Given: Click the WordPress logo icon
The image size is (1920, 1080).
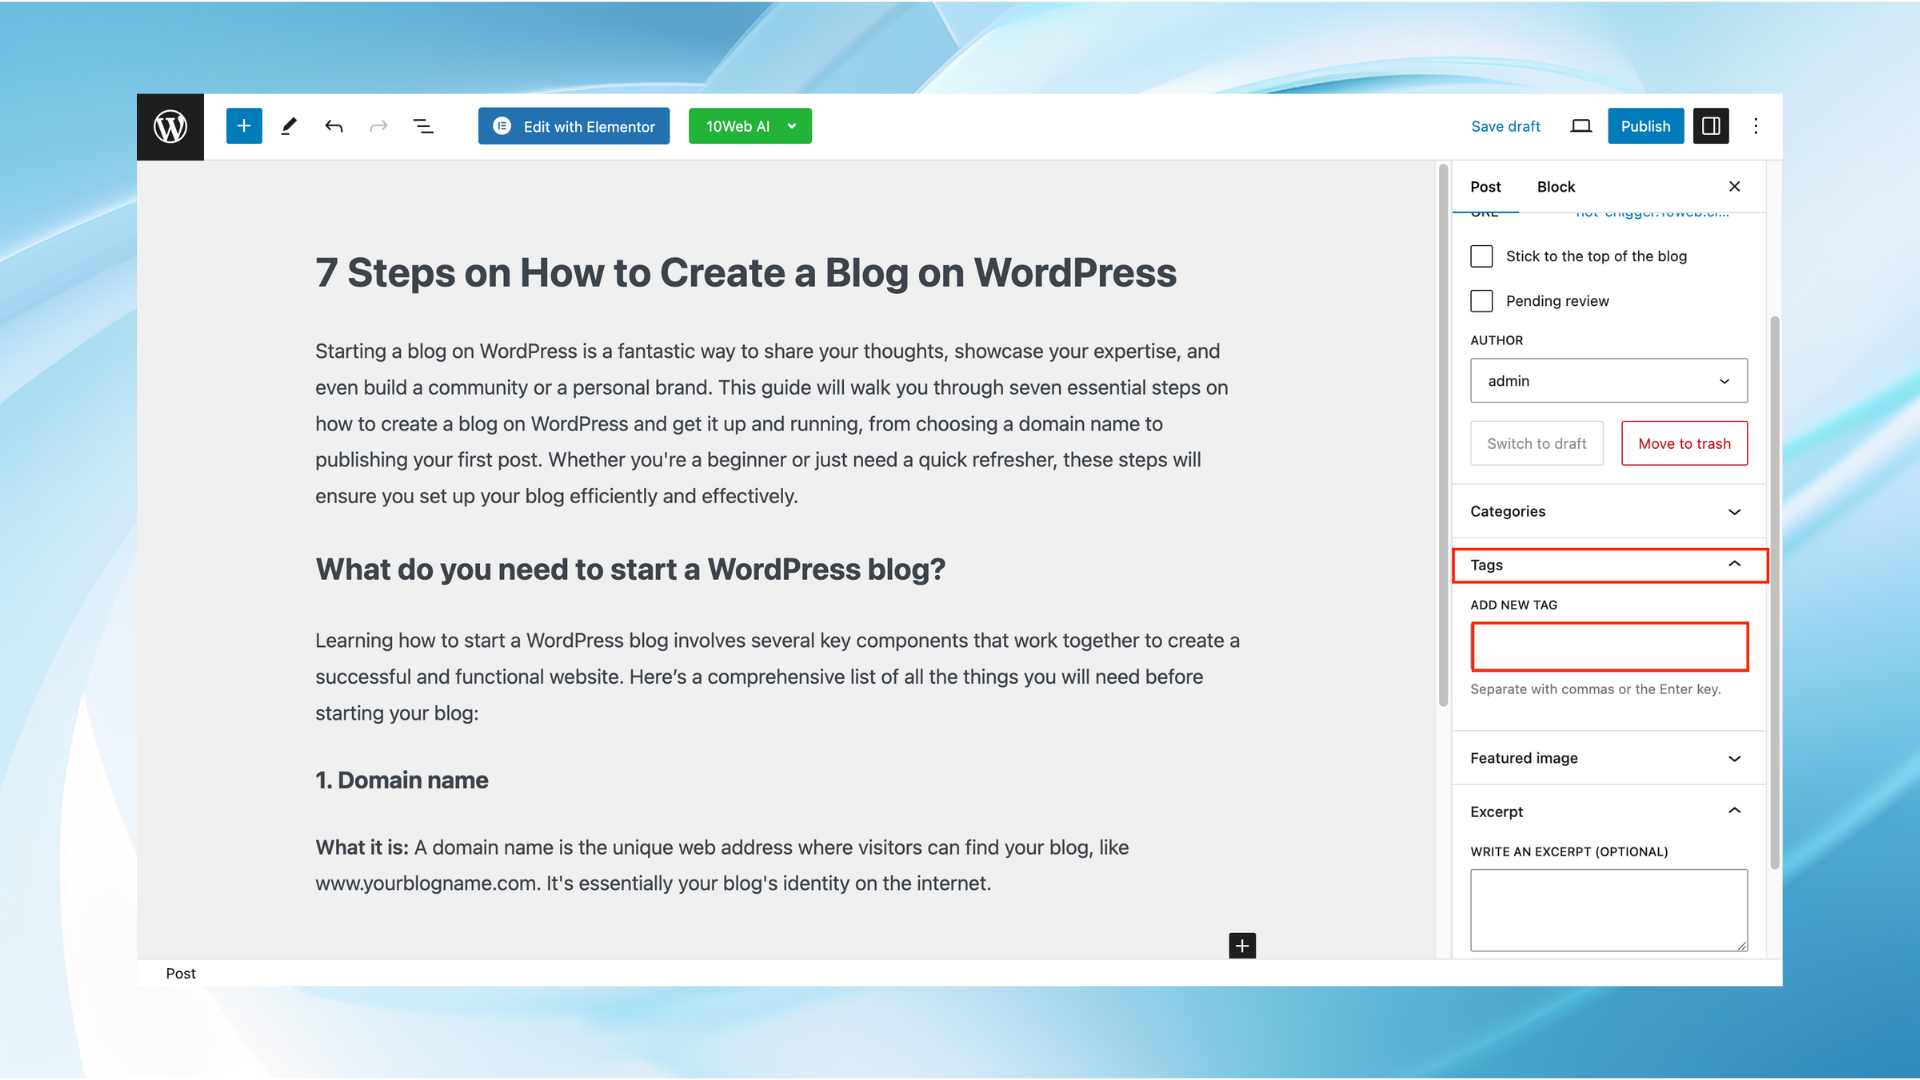Looking at the screenshot, I should point(170,126).
